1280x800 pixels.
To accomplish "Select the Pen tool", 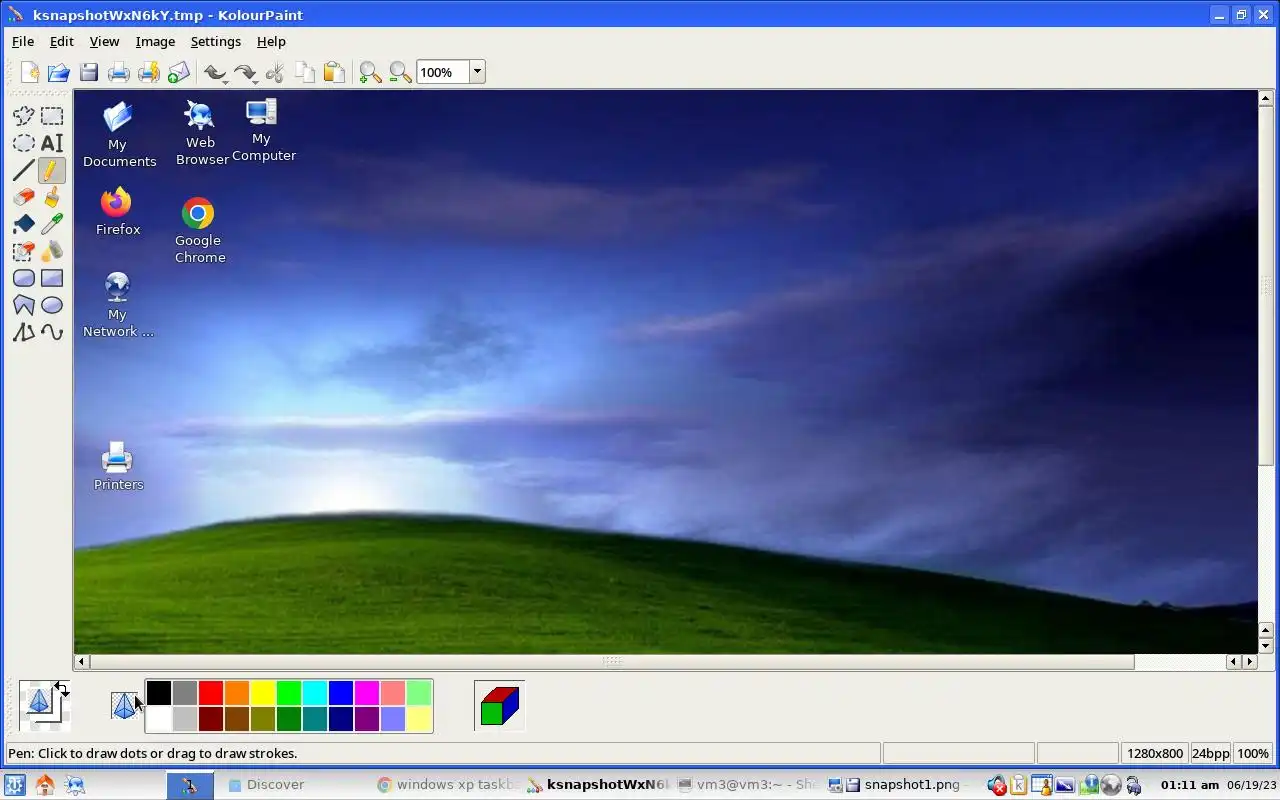I will pos(52,170).
